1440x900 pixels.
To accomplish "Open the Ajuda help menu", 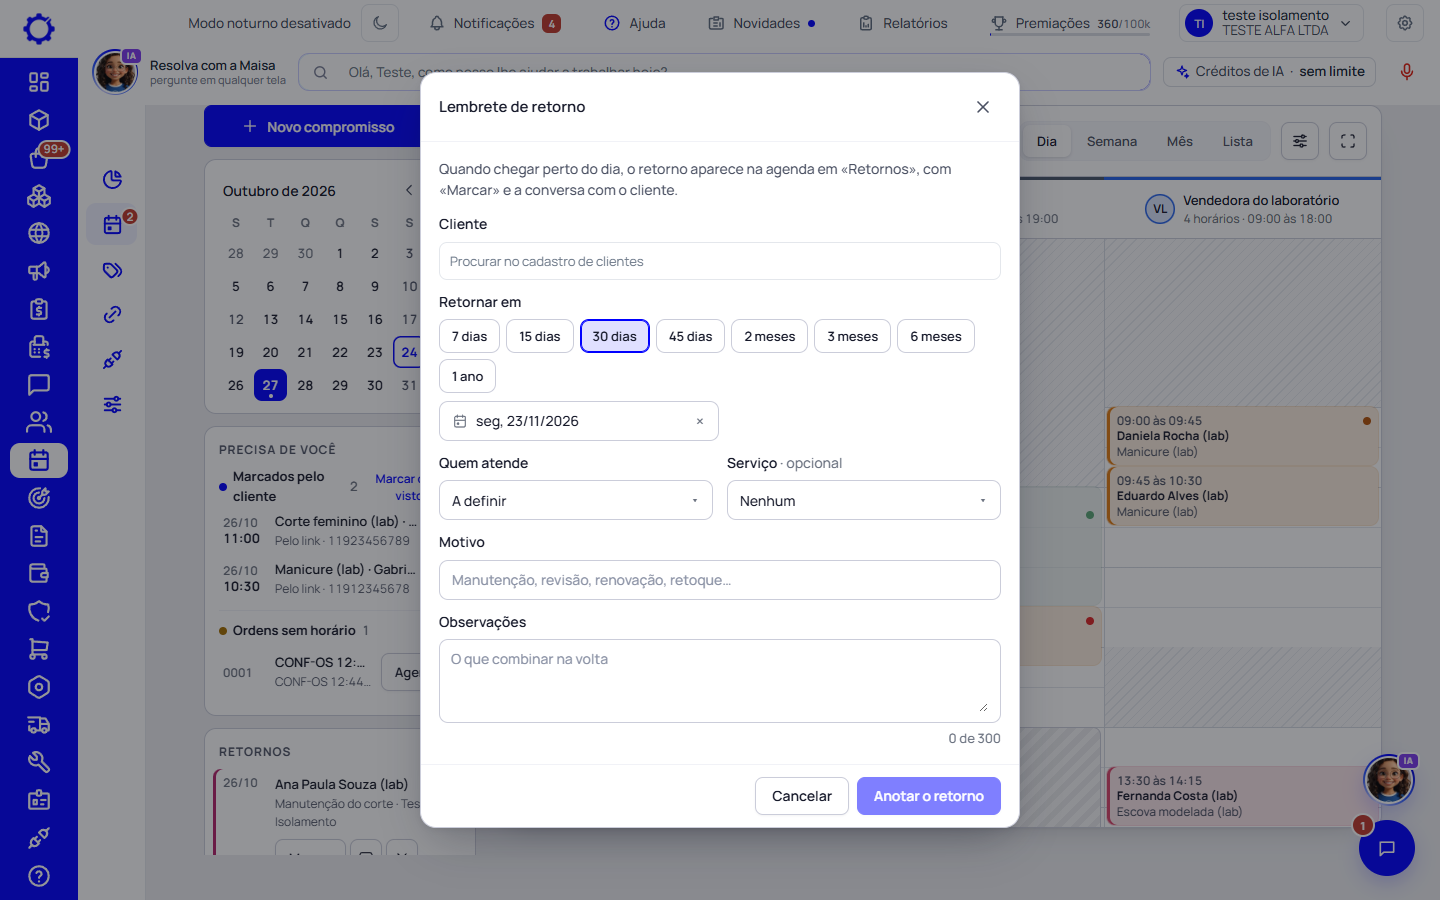I will coord(635,23).
